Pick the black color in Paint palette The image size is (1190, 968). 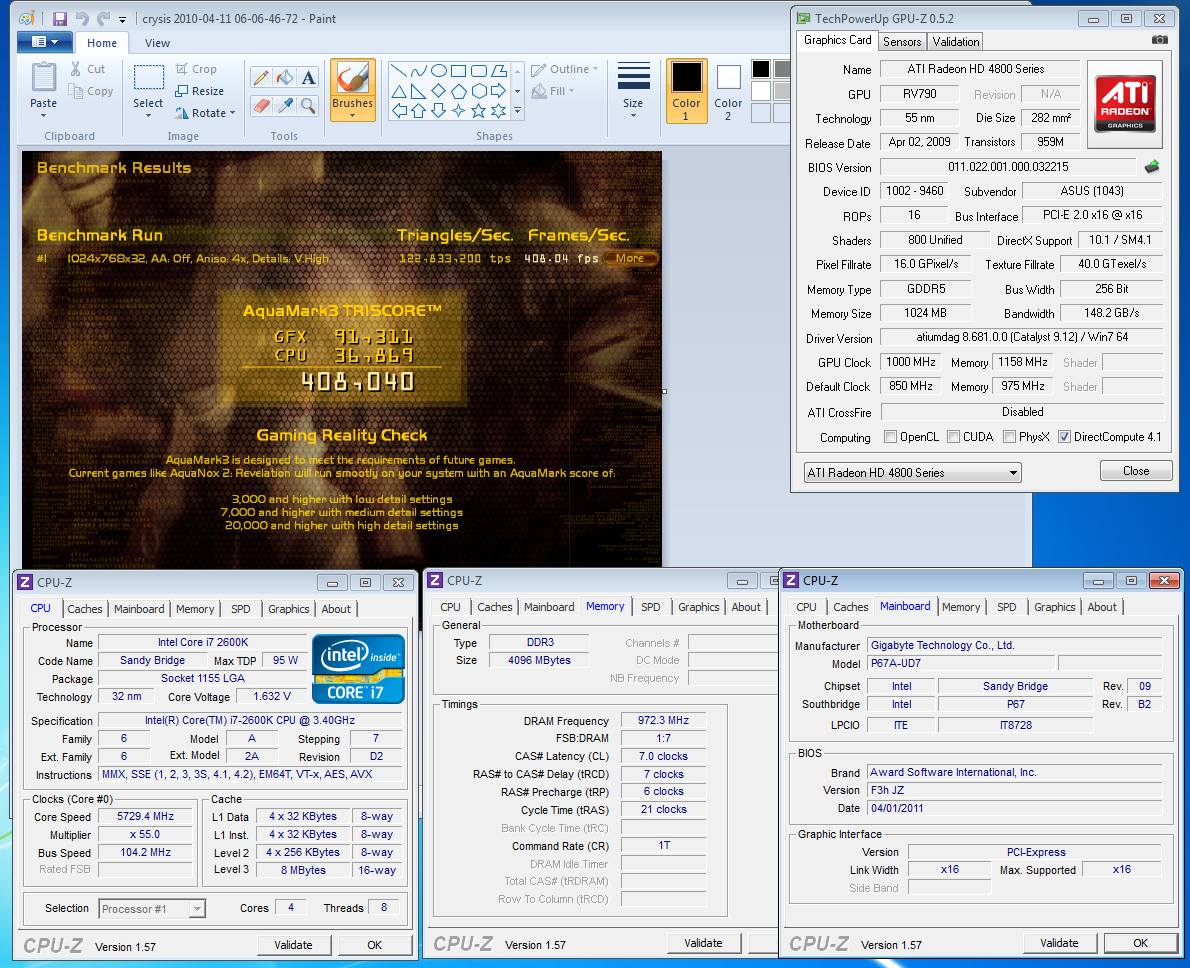click(760, 69)
